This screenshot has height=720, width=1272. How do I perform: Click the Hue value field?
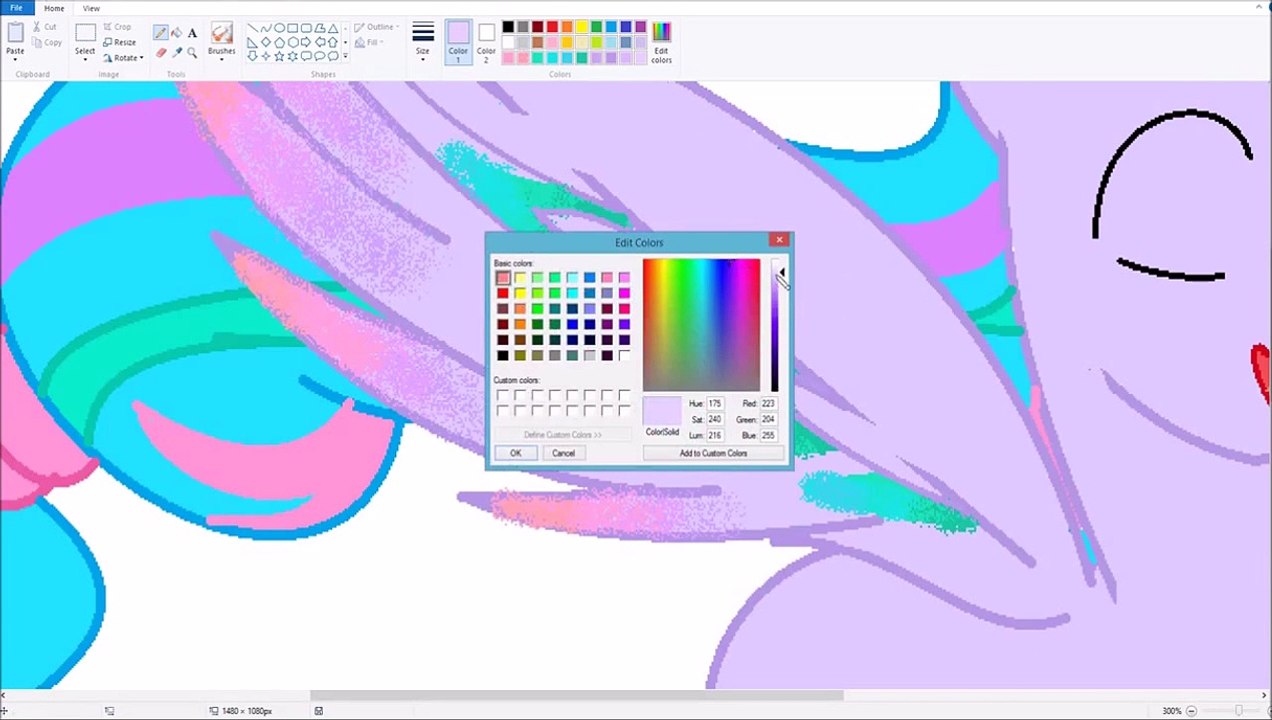(715, 403)
